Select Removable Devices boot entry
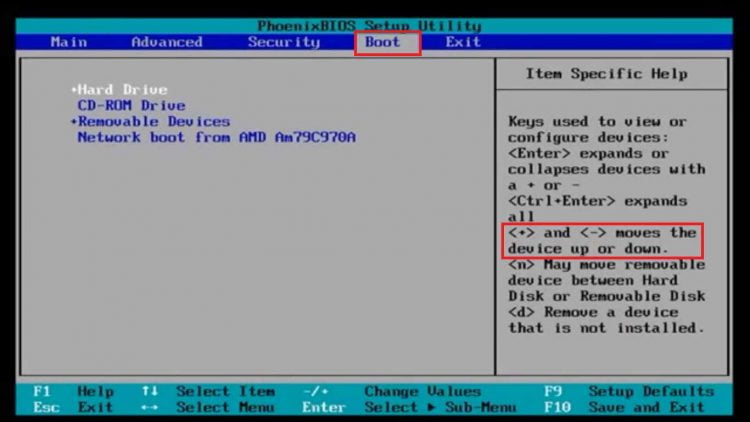 (x=154, y=122)
